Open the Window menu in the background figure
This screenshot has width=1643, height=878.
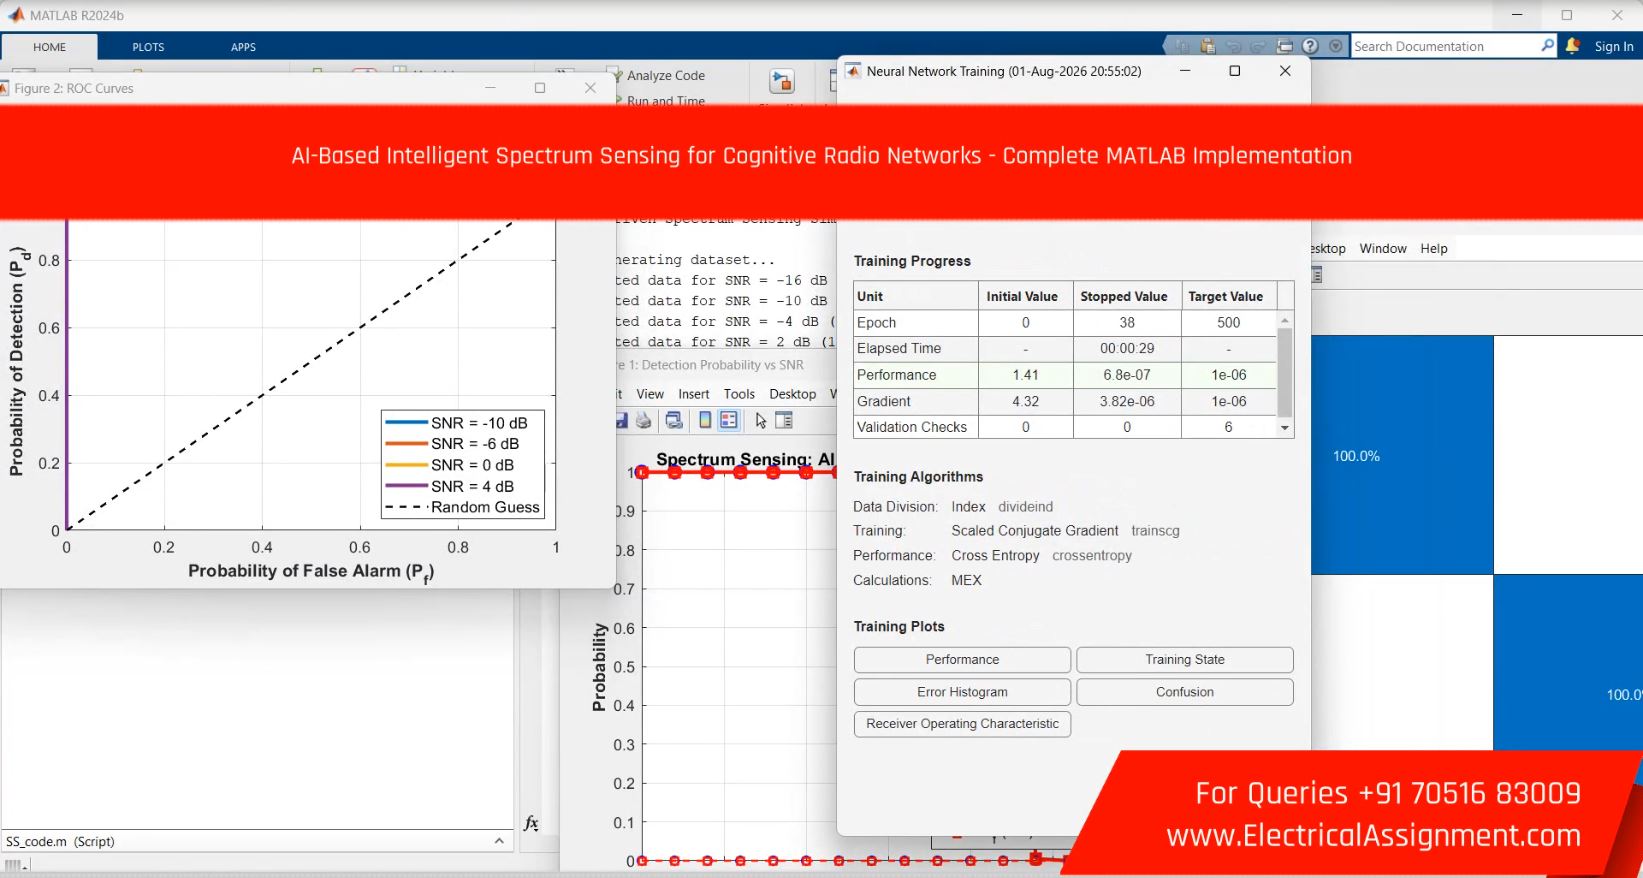tap(1383, 248)
